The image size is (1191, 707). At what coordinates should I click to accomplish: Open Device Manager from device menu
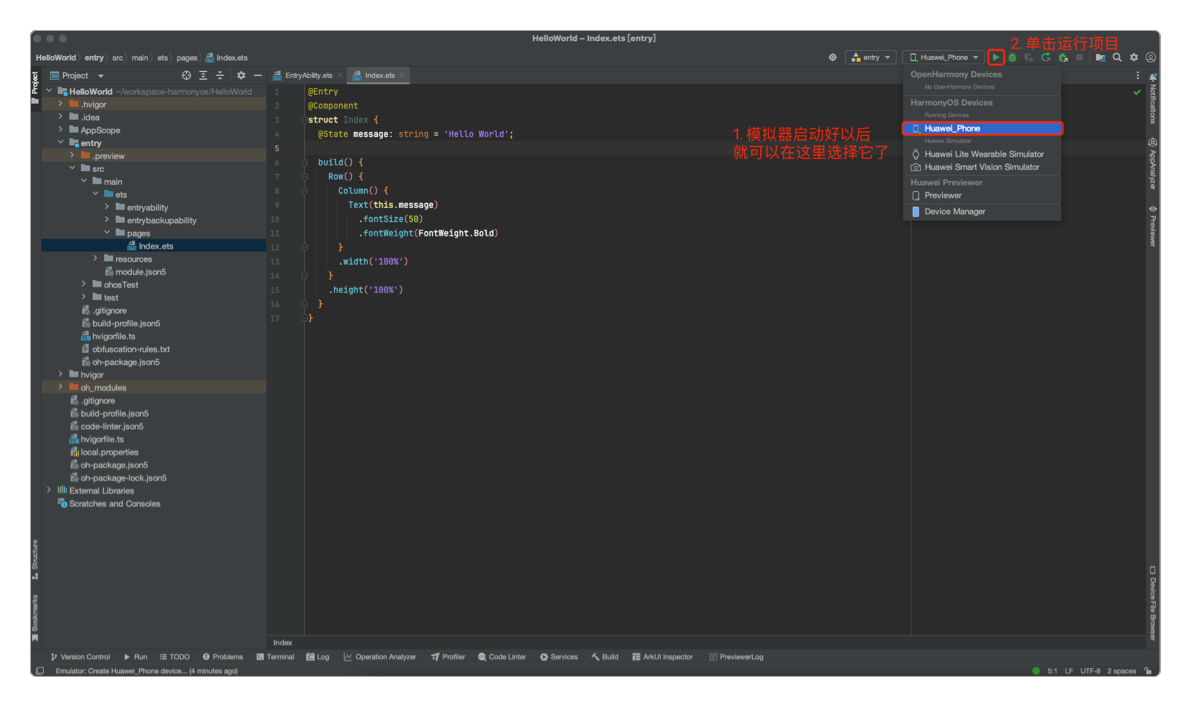coord(982,212)
